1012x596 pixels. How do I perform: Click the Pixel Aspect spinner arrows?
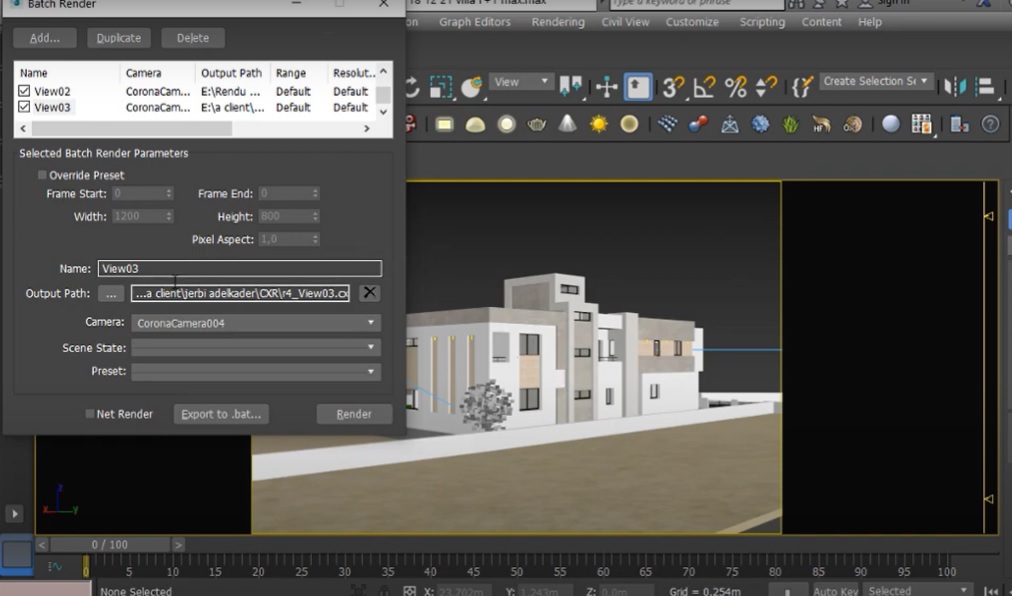pos(315,239)
